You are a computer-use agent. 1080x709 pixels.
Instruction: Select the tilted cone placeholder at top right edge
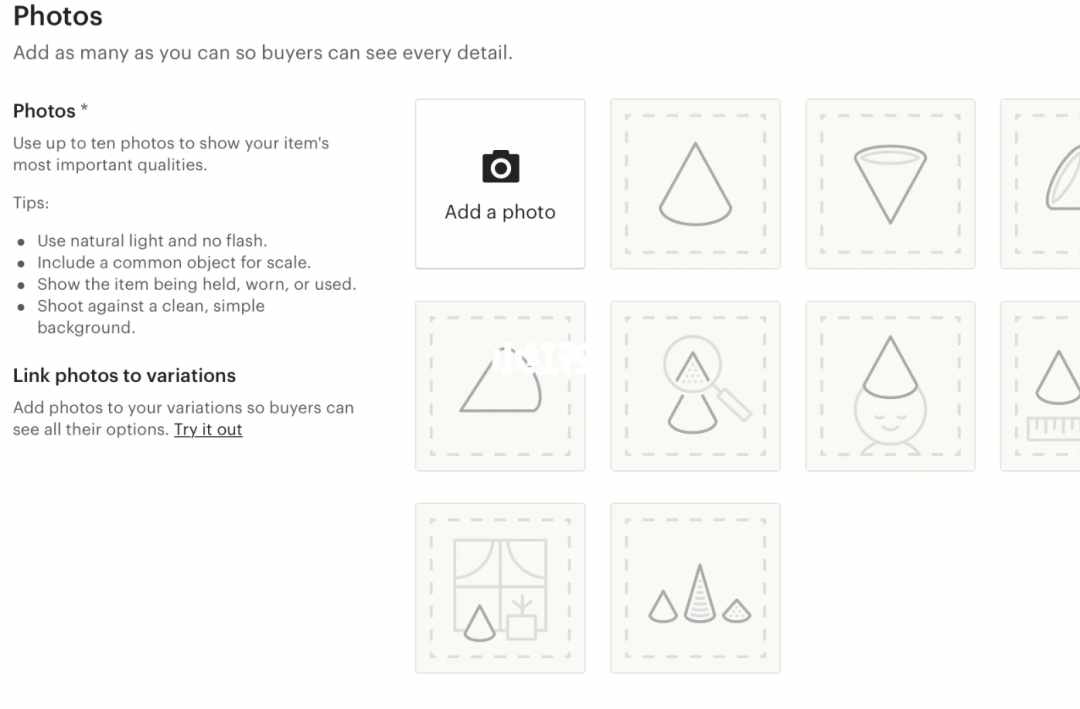[1041, 184]
